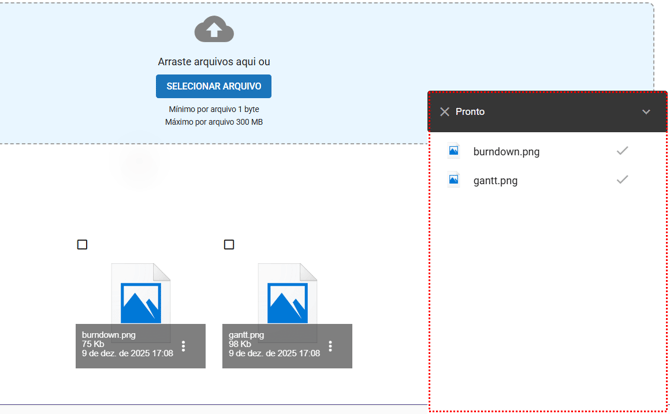This screenshot has height=414, width=670.
Task: Click the 'Arraste arquivos aqui ou' drop text
Action: [213, 62]
